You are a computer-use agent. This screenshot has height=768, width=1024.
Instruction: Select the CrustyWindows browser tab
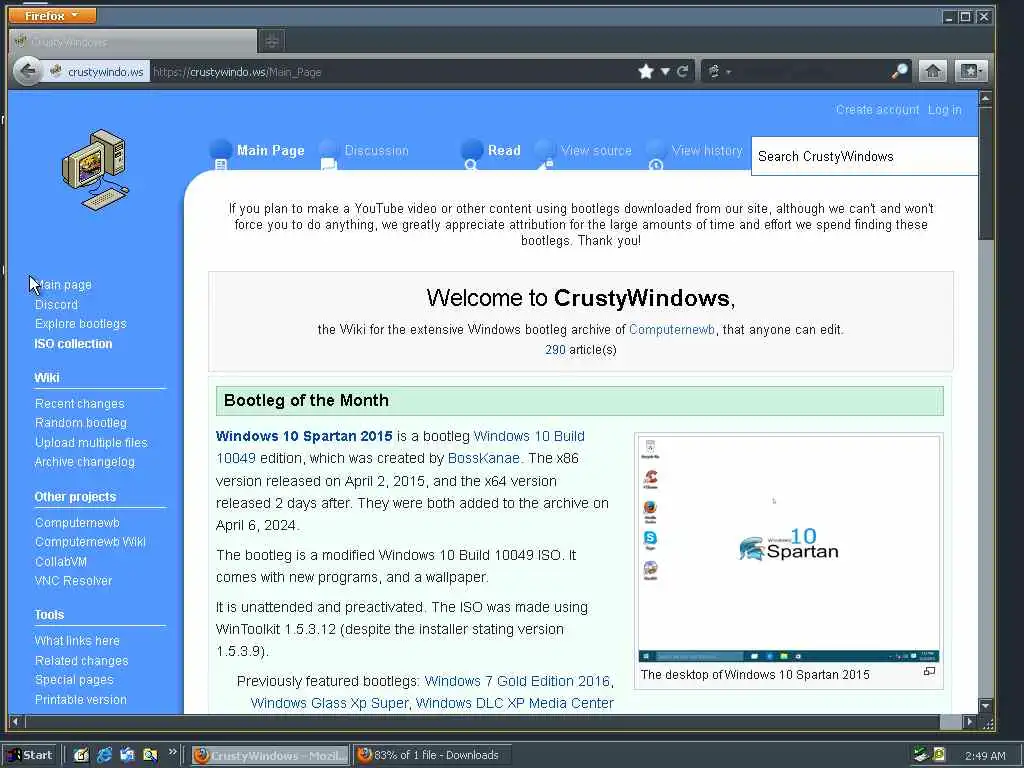pyautogui.click(x=133, y=42)
